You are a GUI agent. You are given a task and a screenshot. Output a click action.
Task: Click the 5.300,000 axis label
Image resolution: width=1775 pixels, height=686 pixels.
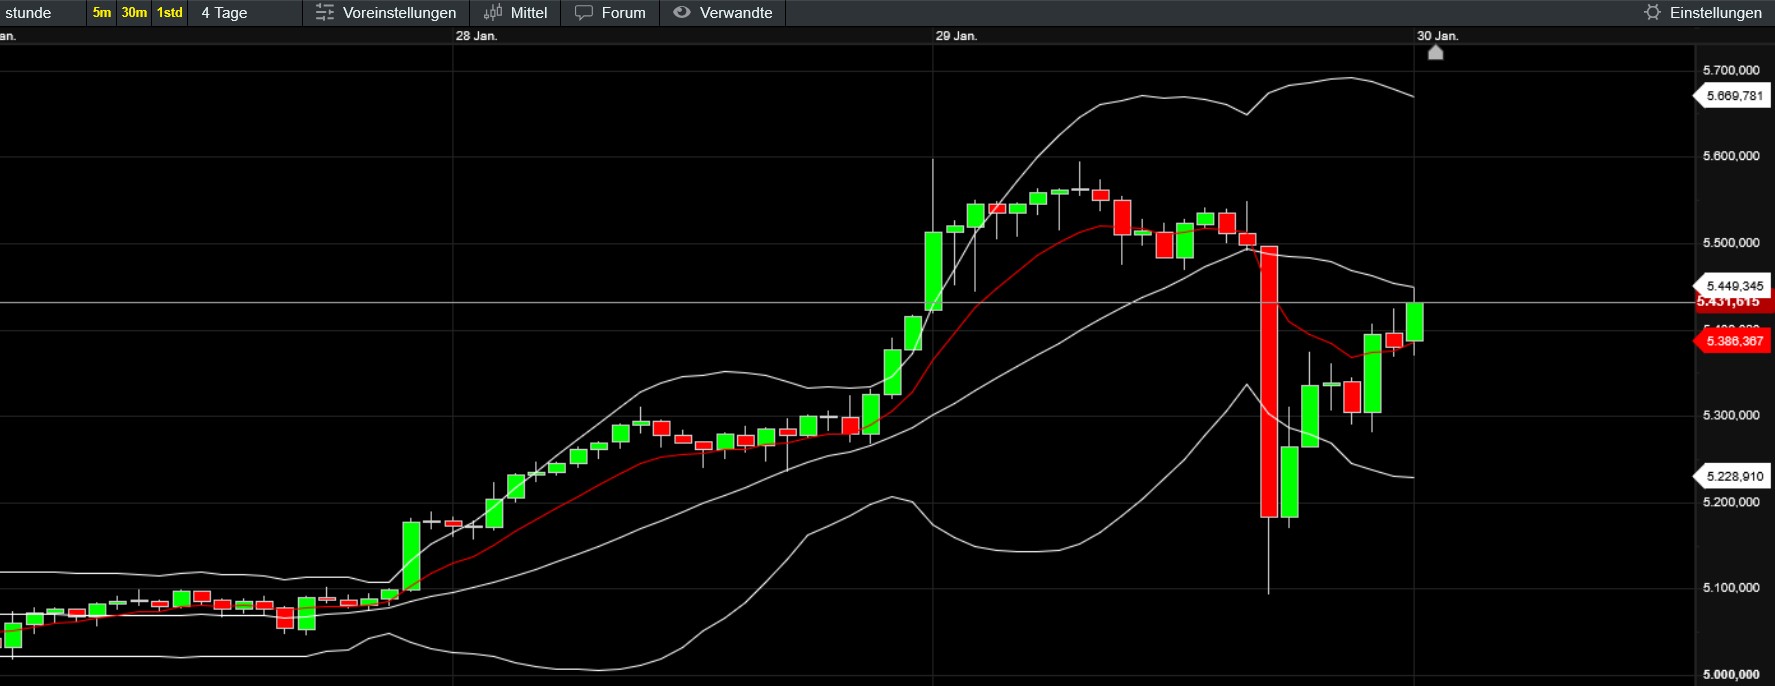point(1731,415)
